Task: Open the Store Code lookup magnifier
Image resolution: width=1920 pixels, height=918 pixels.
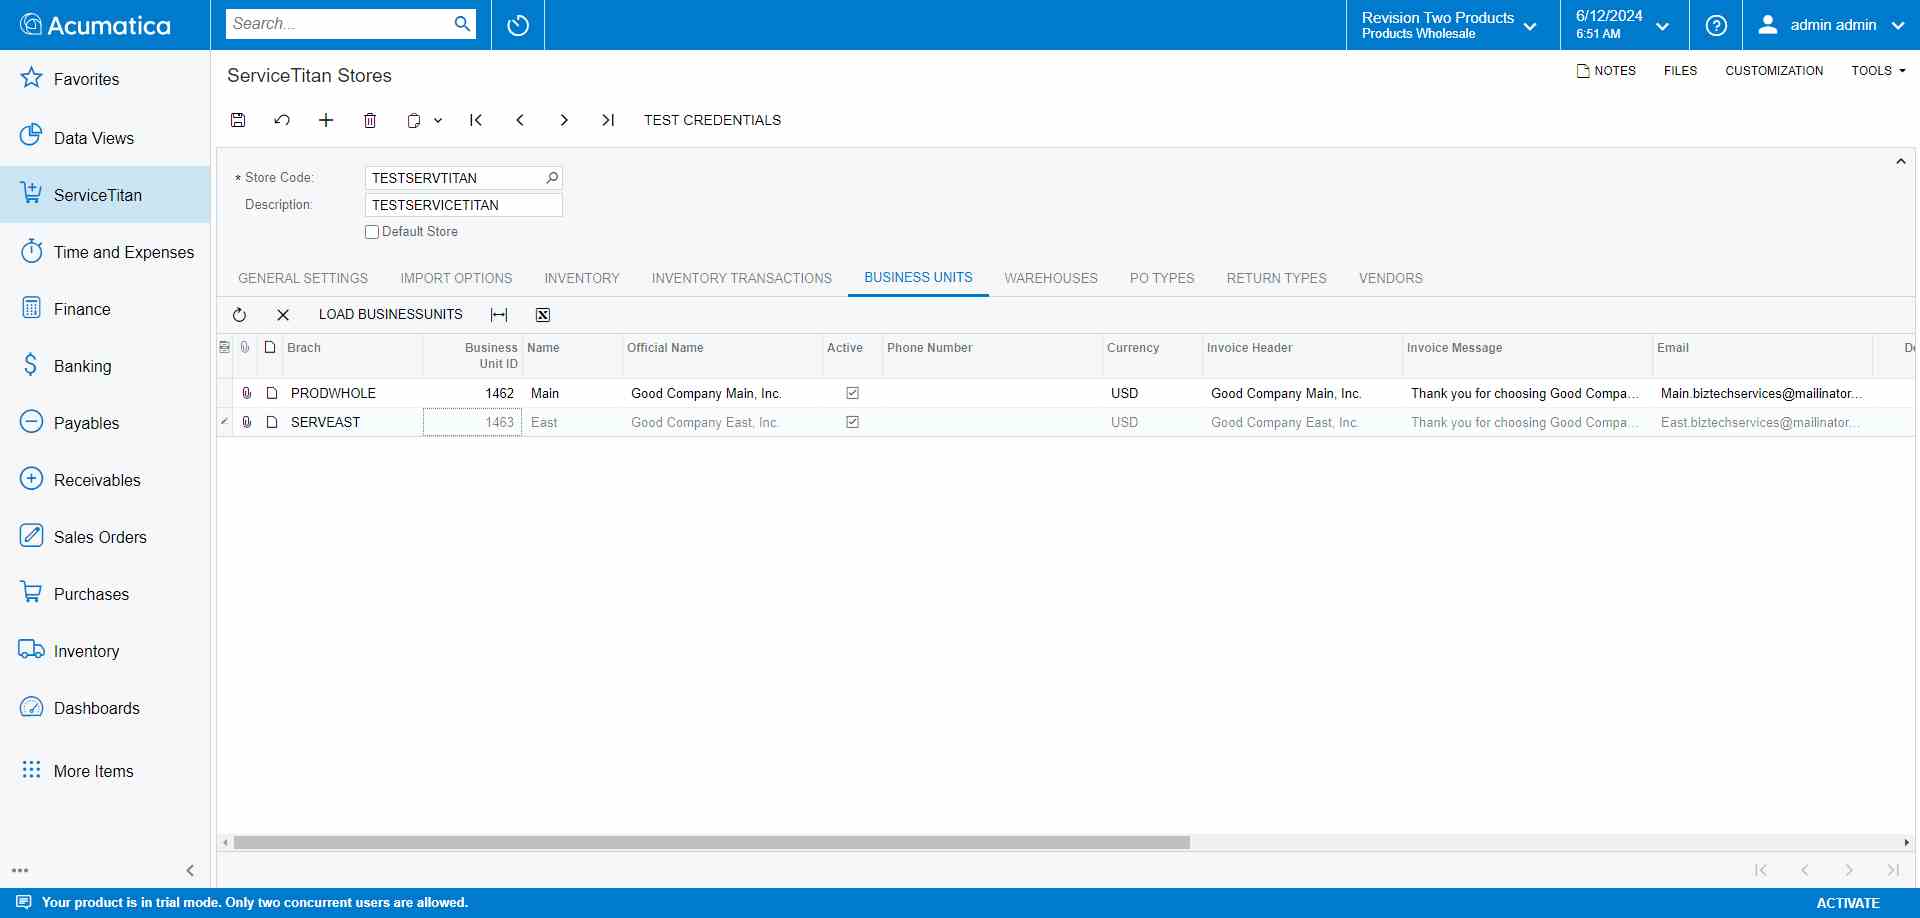Action: pyautogui.click(x=552, y=178)
